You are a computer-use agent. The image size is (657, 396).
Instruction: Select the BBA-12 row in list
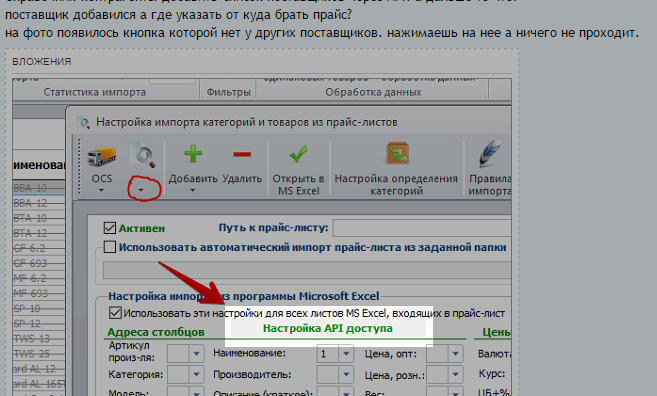(x=39, y=203)
